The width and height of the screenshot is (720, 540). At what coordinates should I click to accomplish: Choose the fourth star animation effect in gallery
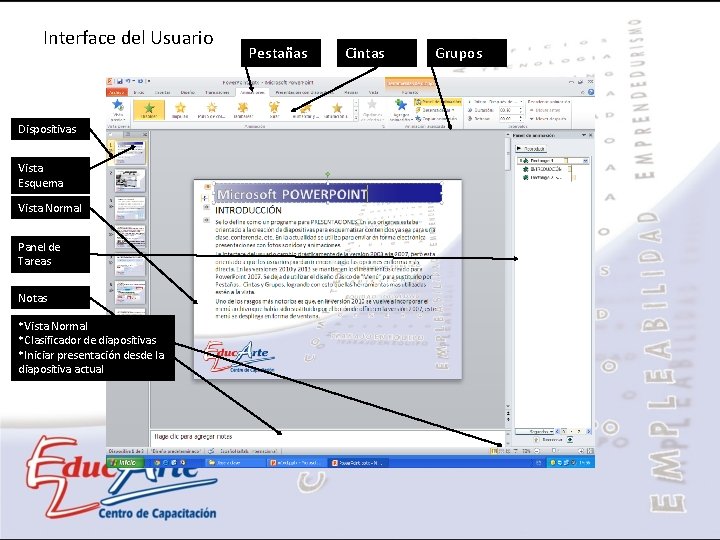click(243, 110)
